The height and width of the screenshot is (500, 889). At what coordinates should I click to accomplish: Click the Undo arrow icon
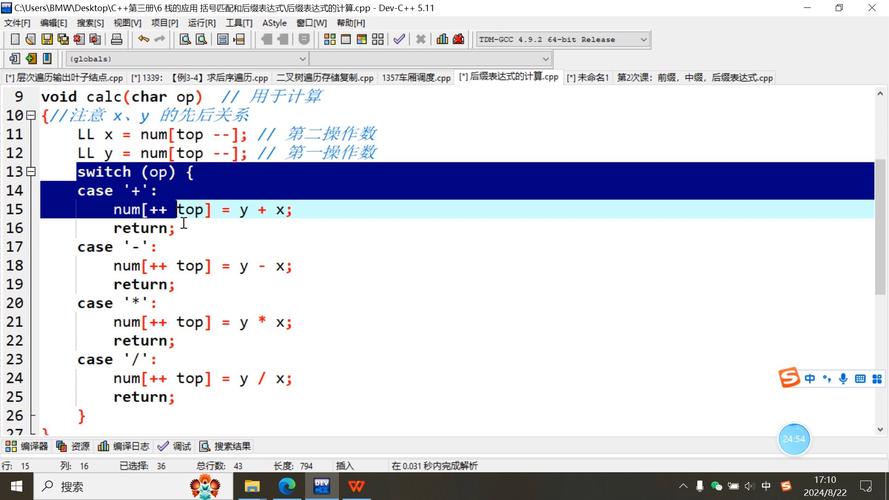coord(144,40)
